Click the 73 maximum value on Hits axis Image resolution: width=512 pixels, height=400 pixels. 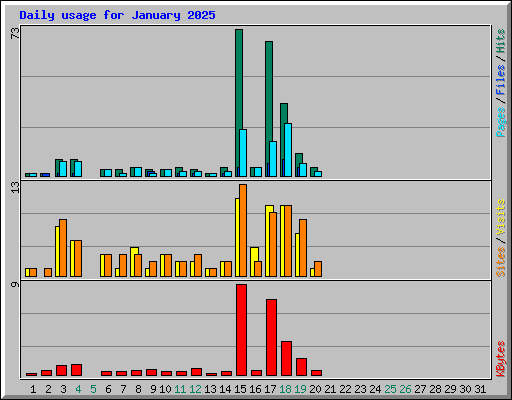[15, 33]
